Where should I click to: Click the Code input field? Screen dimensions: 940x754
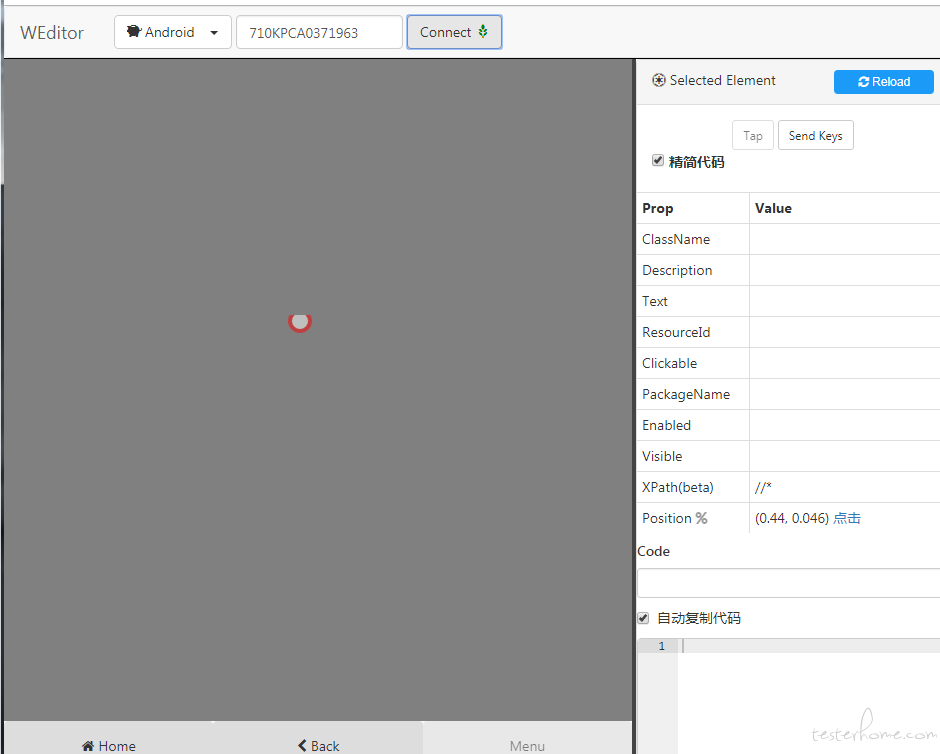pyautogui.click(x=788, y=583)
